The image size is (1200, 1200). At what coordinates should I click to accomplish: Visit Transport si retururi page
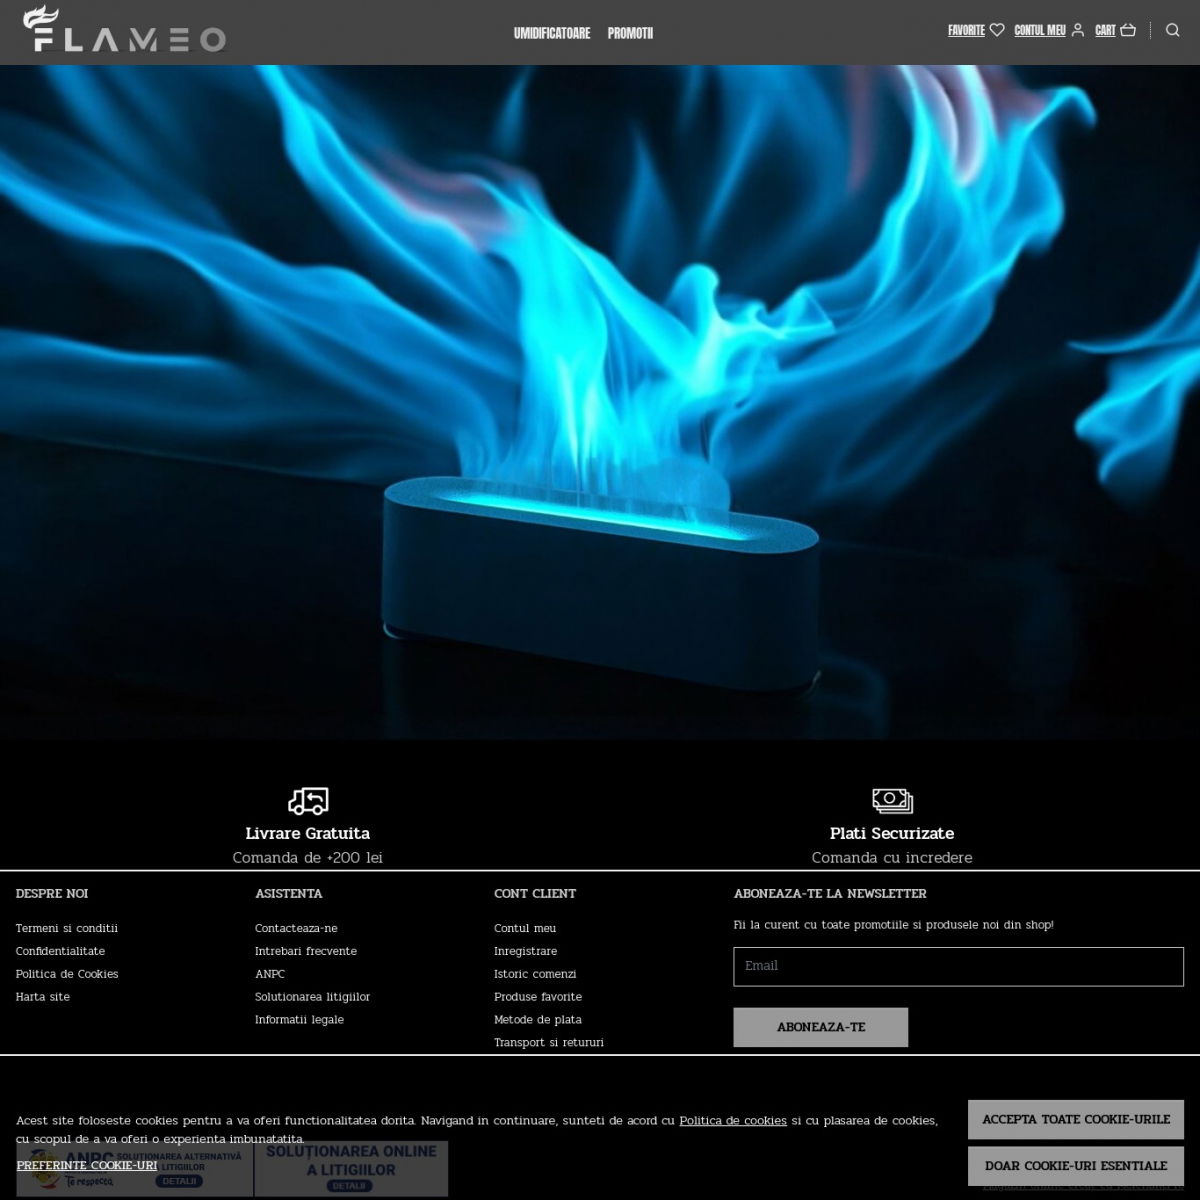tap(549, 1042)
